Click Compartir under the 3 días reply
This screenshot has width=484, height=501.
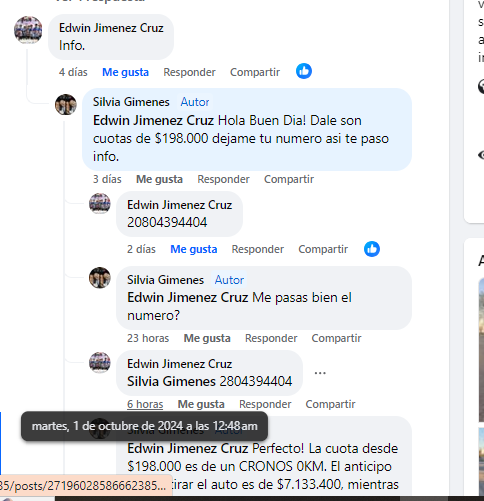[289, 179]
